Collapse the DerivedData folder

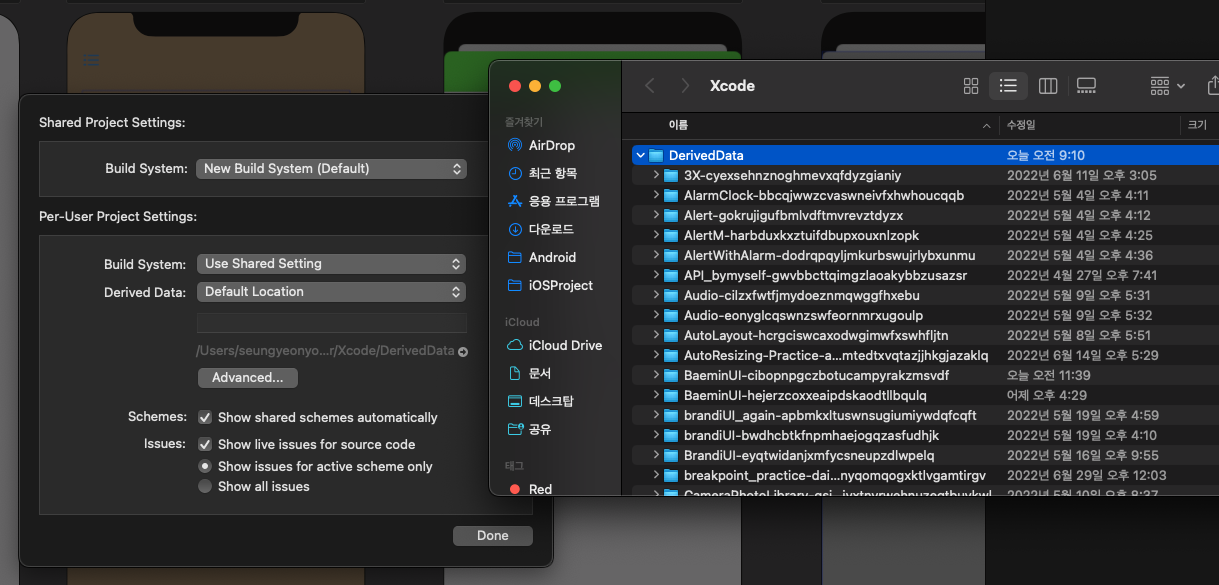(x=640, y=156)
